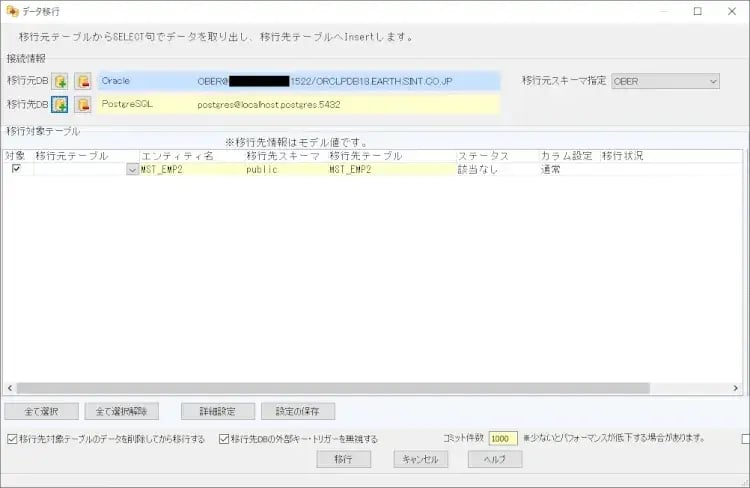The image size is (750, 488).
Task: Open help with the ヘルプ button
Action: [495, 459]
